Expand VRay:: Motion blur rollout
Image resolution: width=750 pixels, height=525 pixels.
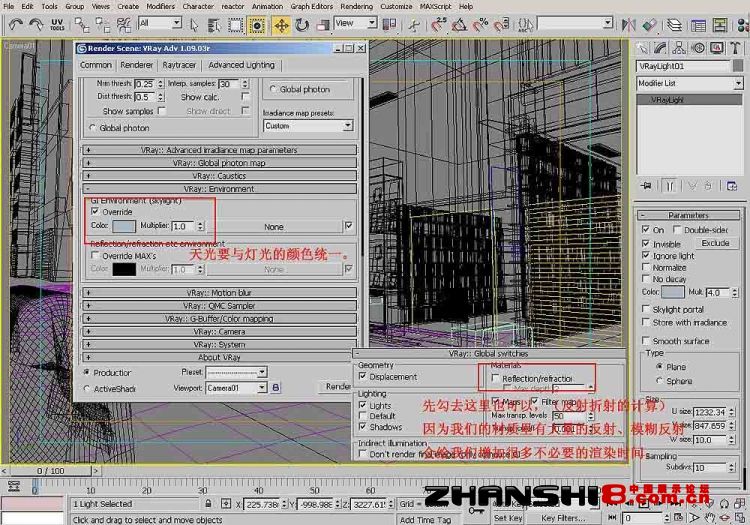220,292
